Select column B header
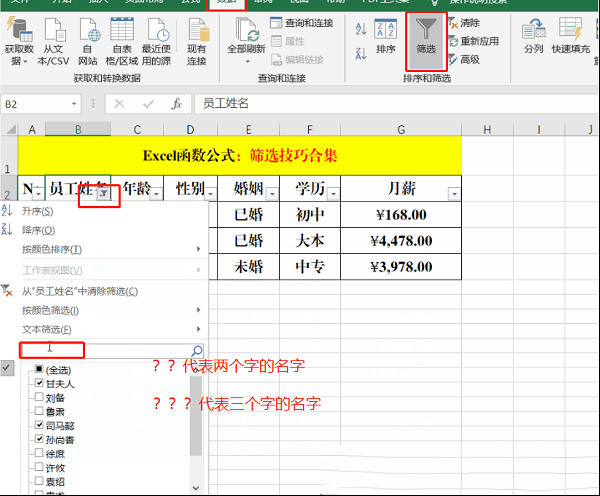The image size is (600, 496). (78, 129)
